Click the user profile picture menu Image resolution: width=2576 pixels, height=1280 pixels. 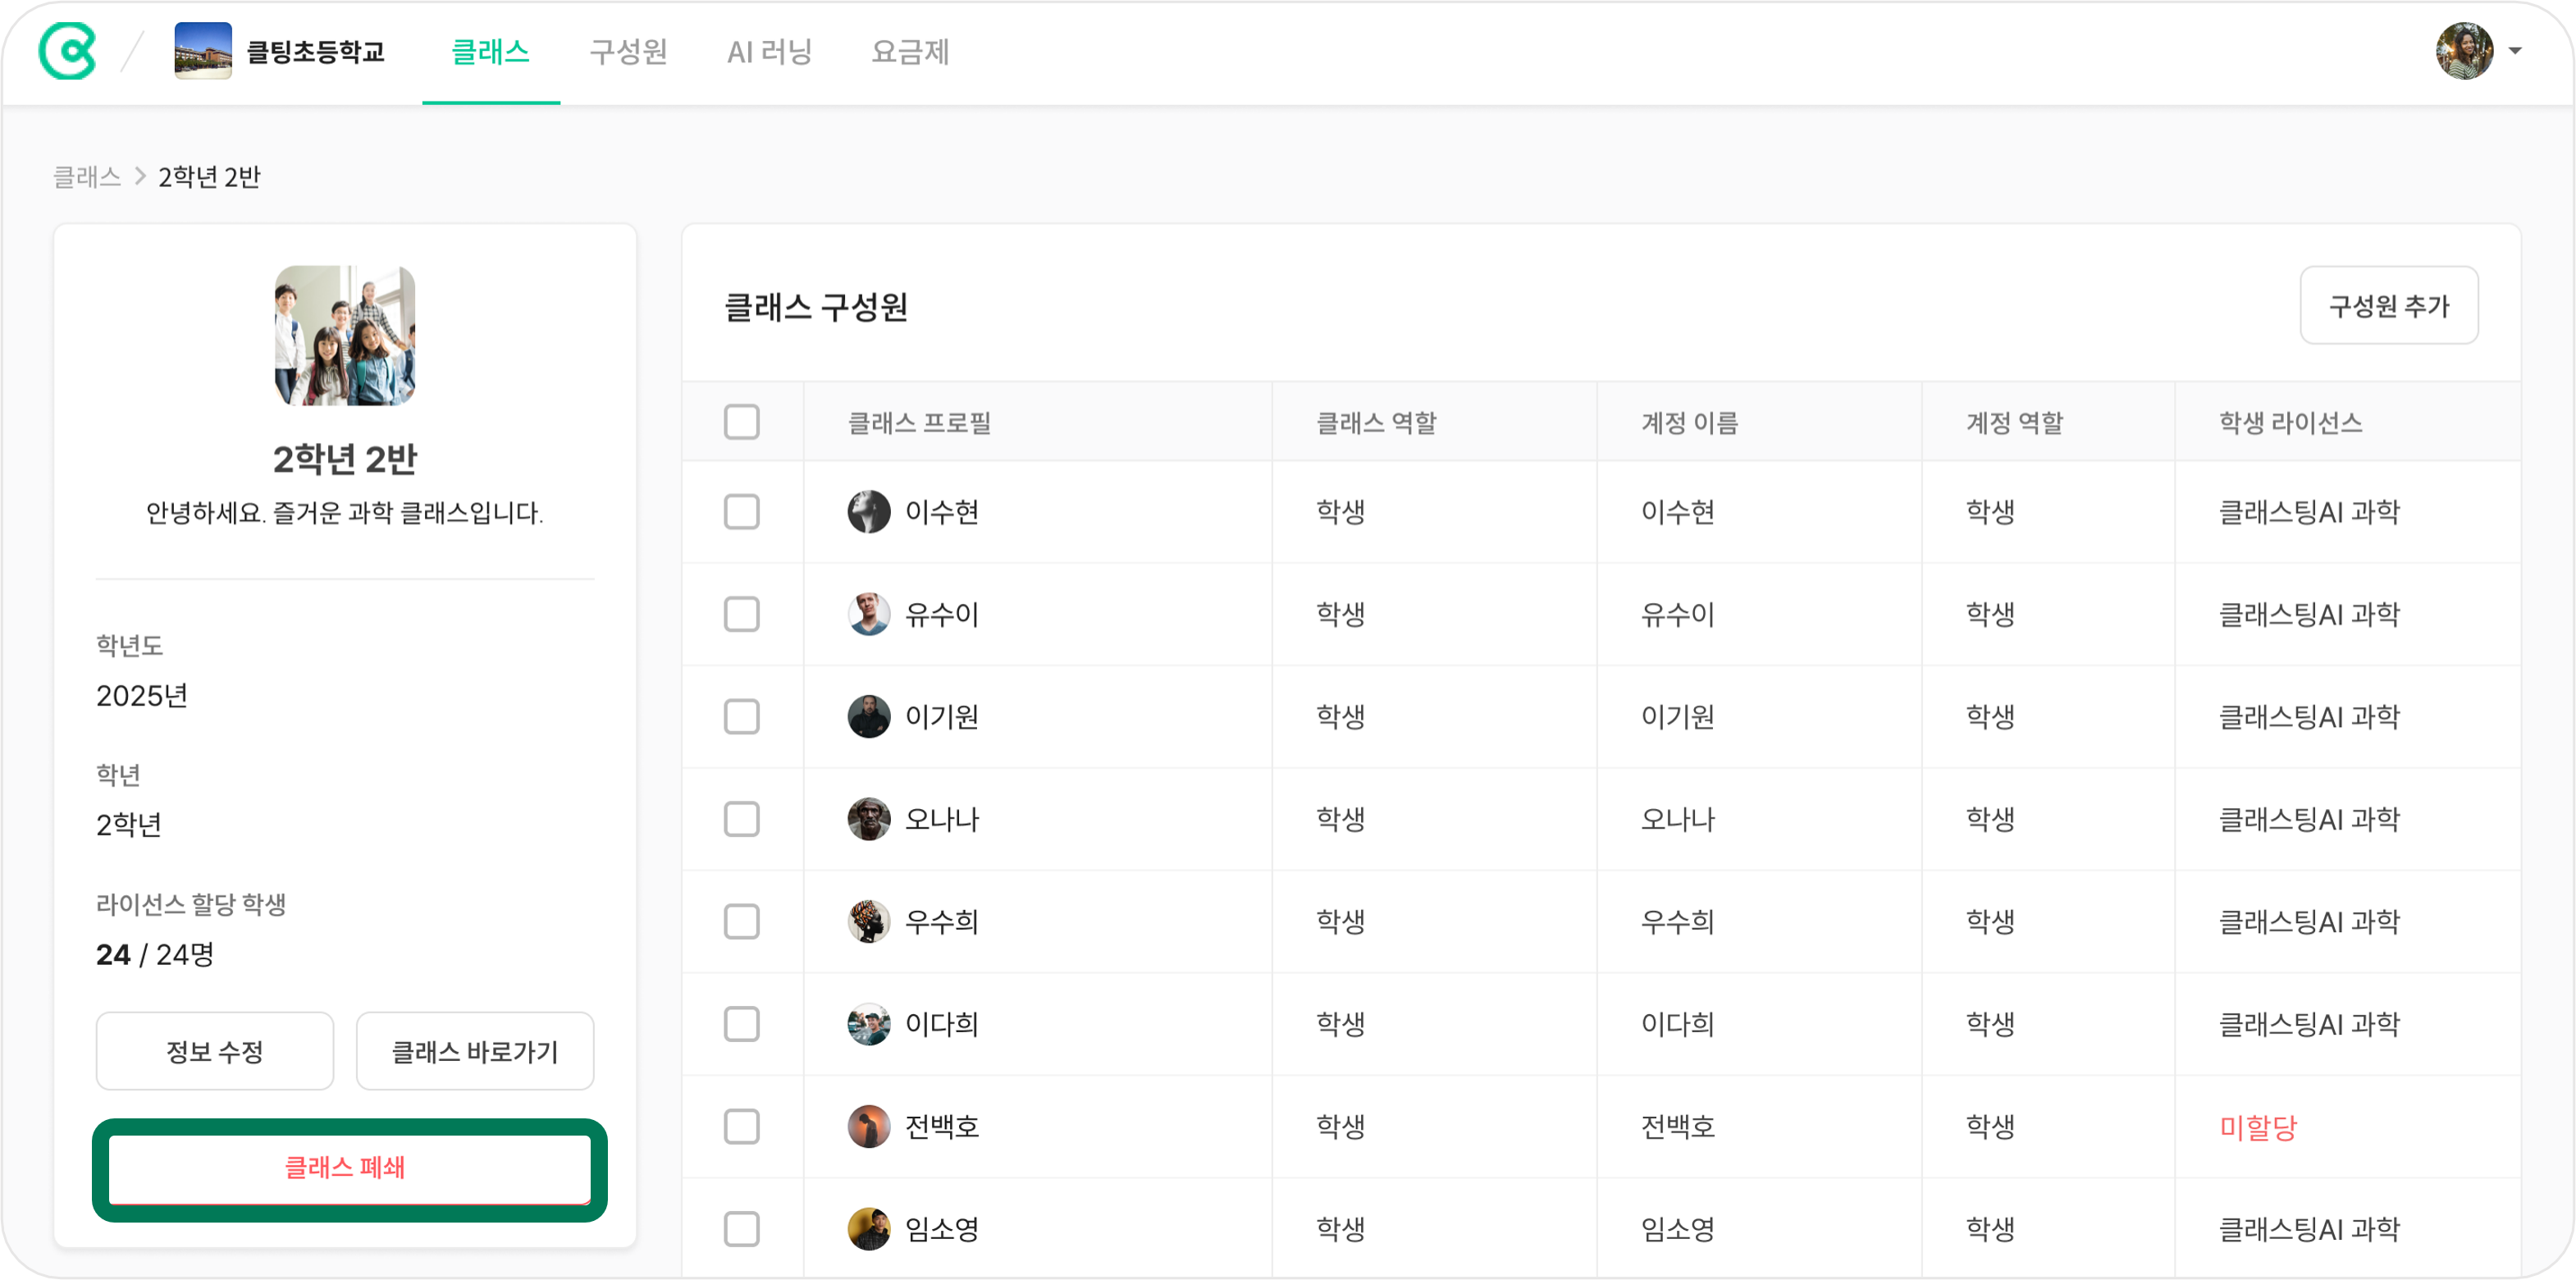point(2464,51)
